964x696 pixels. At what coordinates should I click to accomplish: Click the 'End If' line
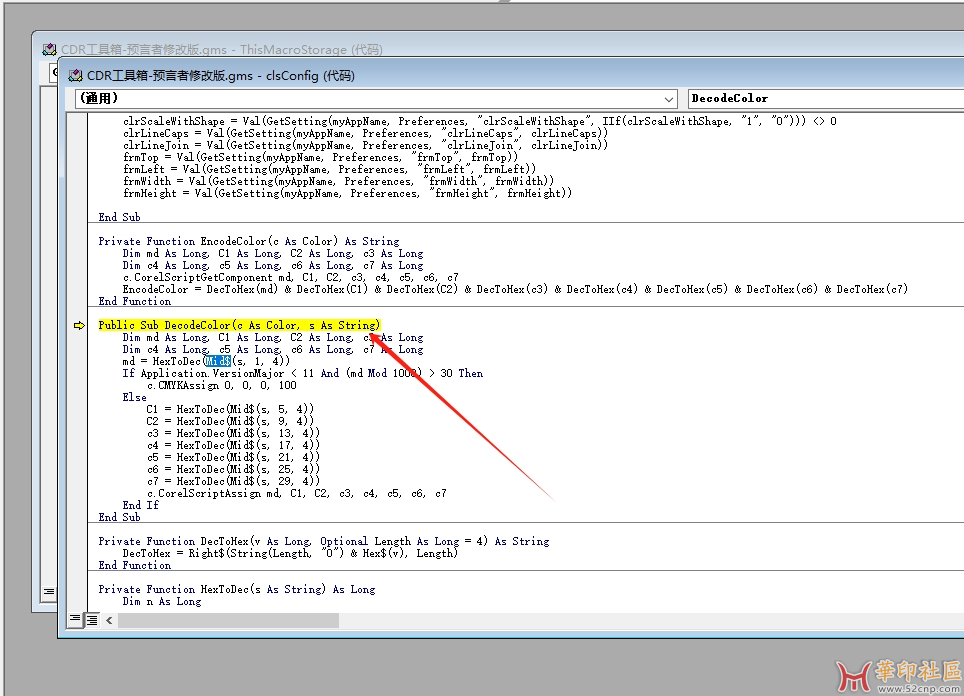(x=140, y=505)
